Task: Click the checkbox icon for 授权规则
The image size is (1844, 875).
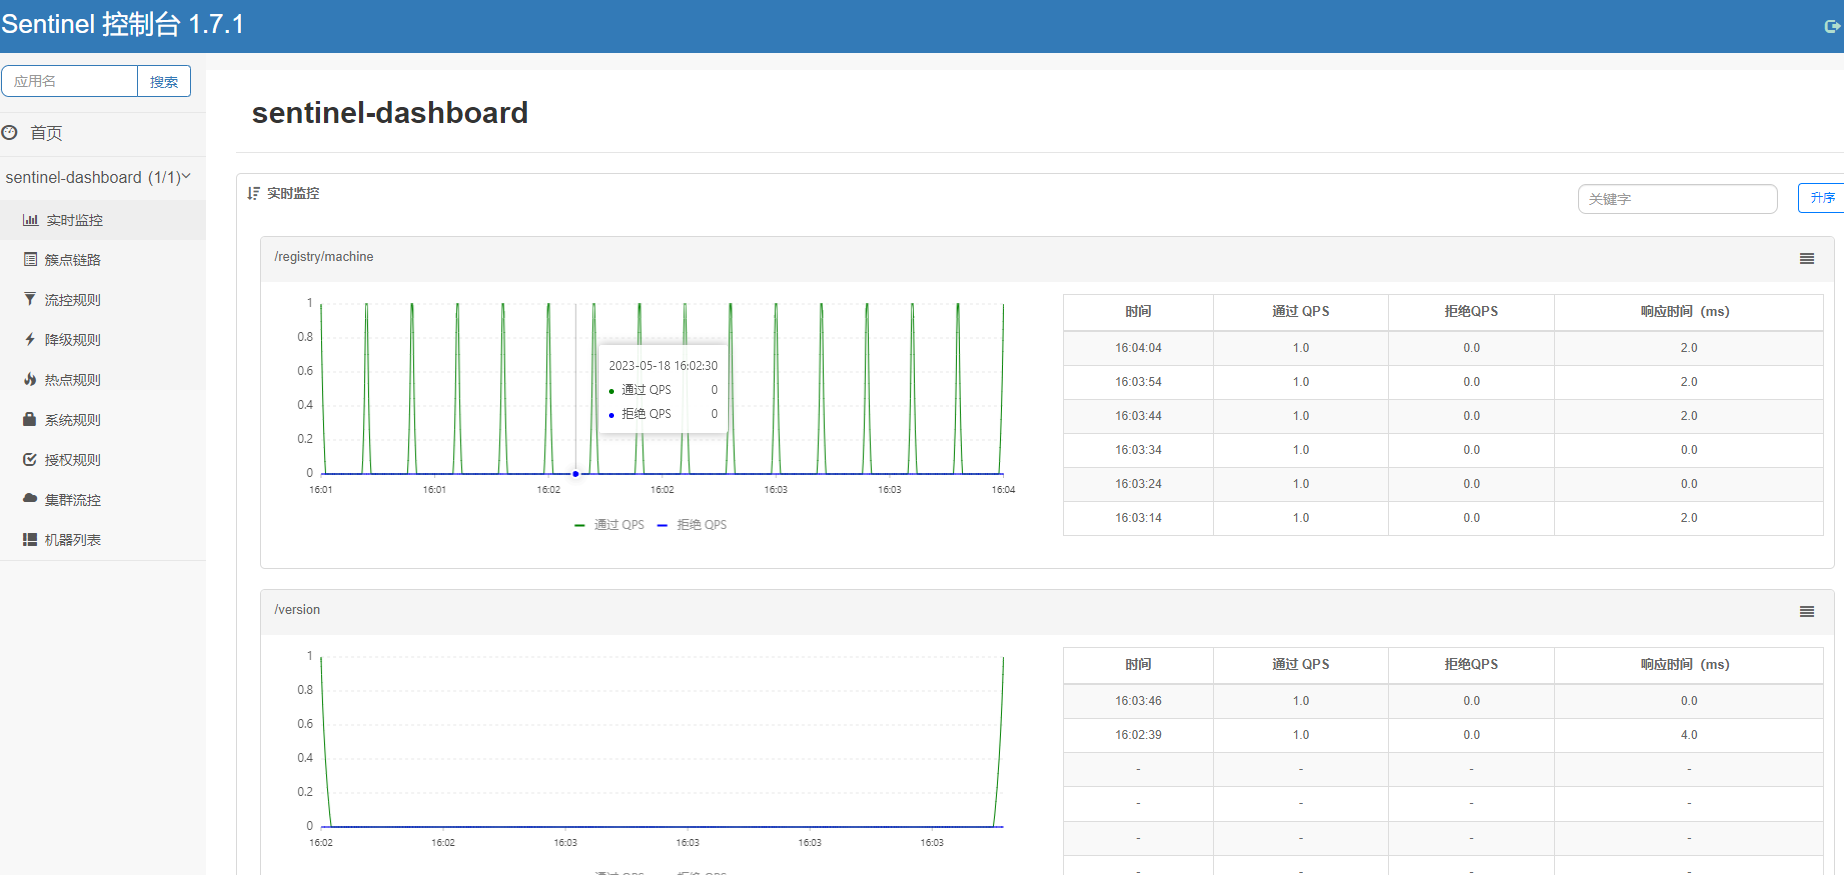Action: [30, 459]
